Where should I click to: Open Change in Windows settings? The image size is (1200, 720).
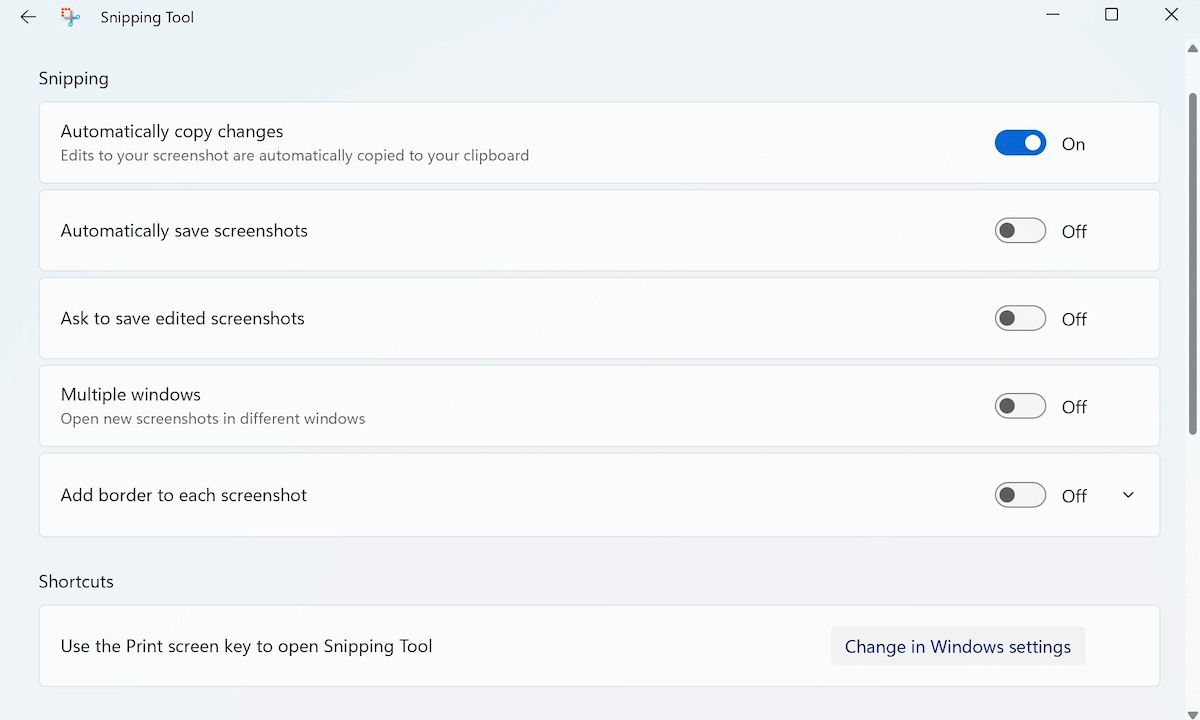tap(957, 646)
